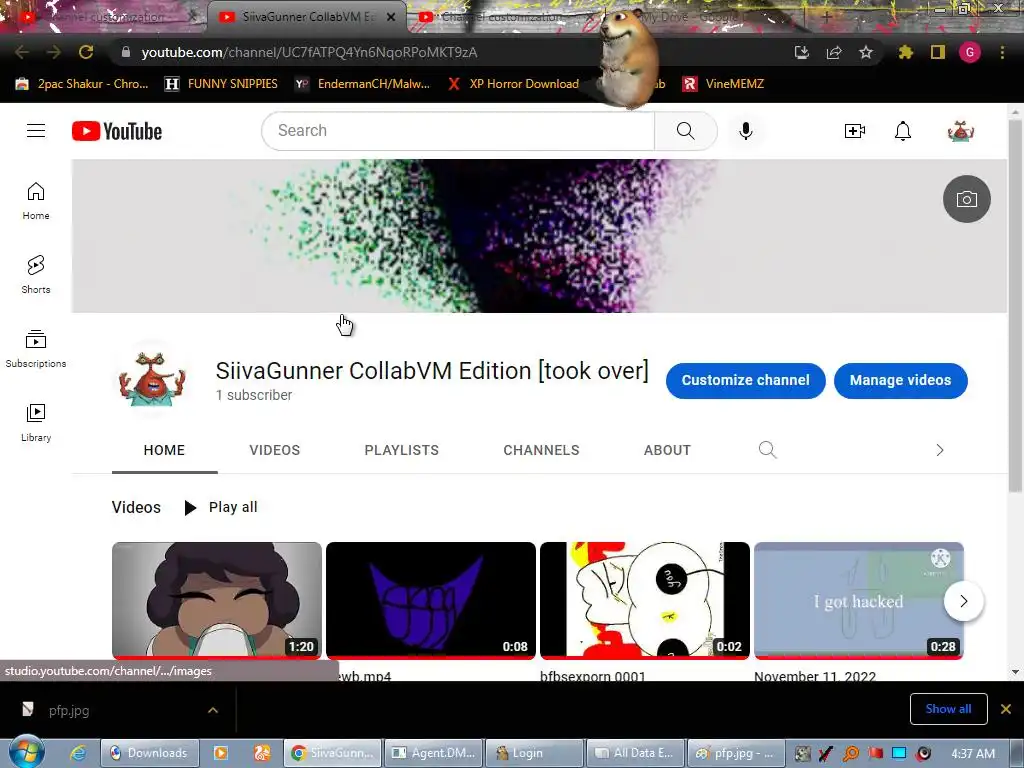
Task: Open the XP Horror Download bookmark
Action: click(513, 84)
